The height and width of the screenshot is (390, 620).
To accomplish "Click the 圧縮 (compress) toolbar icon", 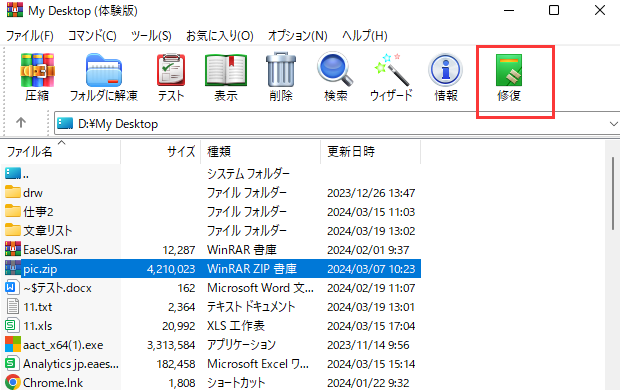I will (38, 70).
